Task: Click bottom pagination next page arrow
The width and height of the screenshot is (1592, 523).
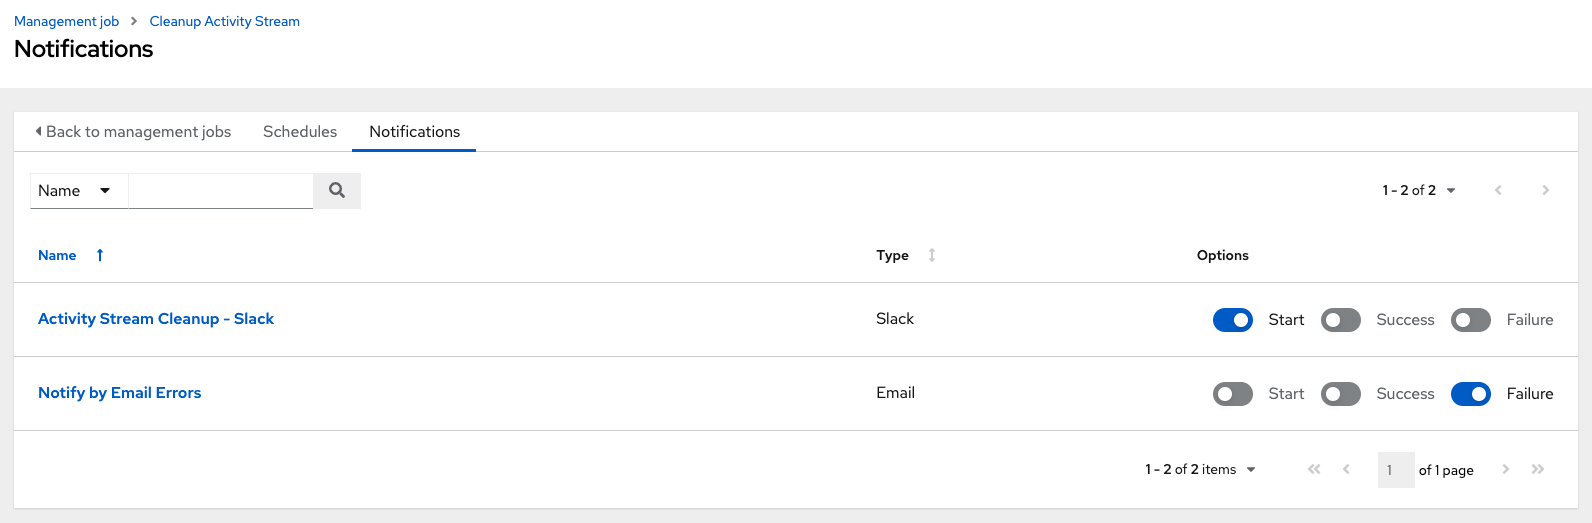Action: click(x=1506, y=469)
